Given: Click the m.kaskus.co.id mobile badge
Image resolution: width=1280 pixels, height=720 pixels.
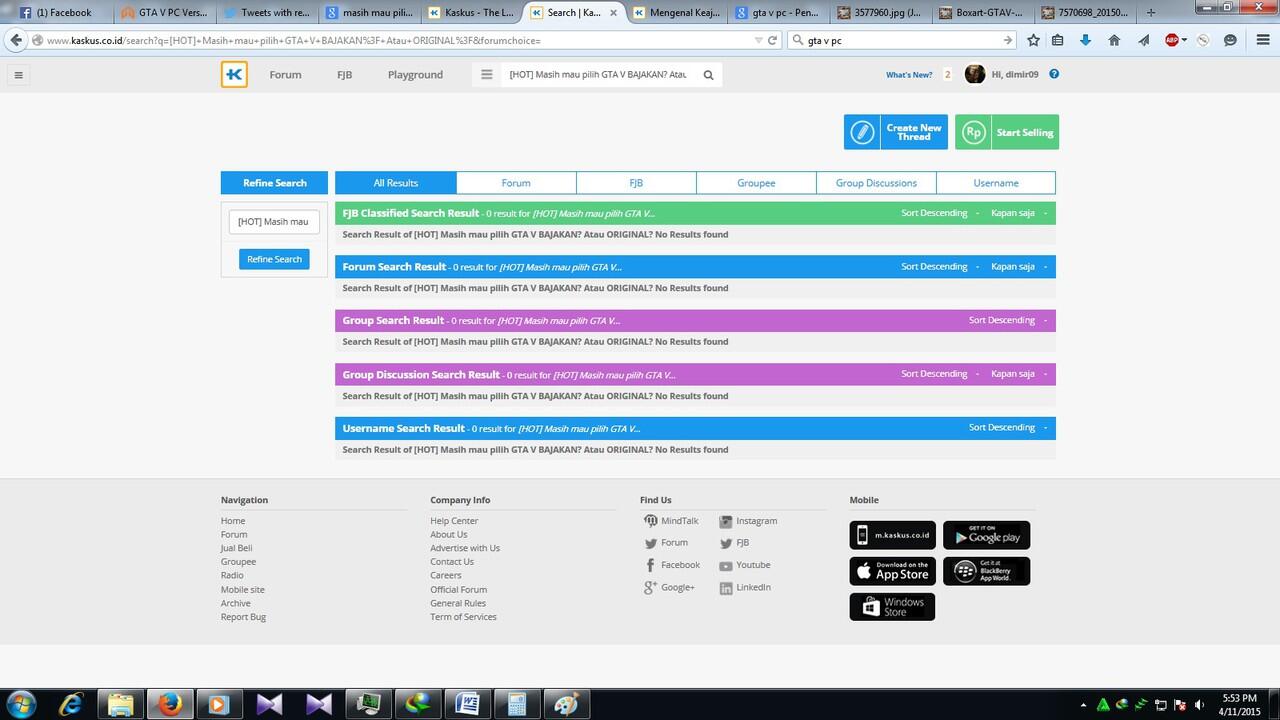Looking at the screenshot, I should [893, 535].
